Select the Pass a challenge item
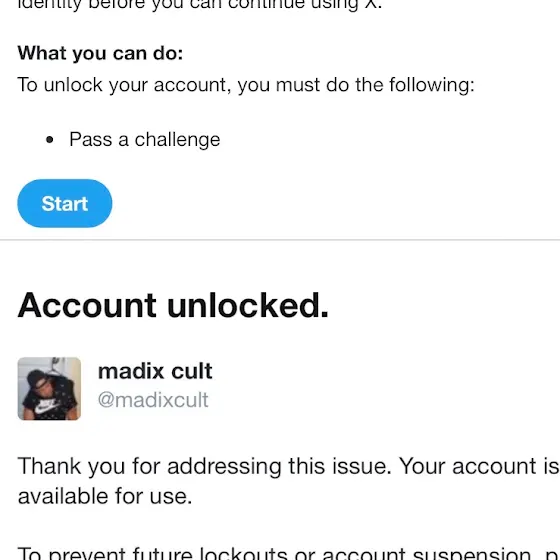560x560 pixels. [x=145, y=139]
